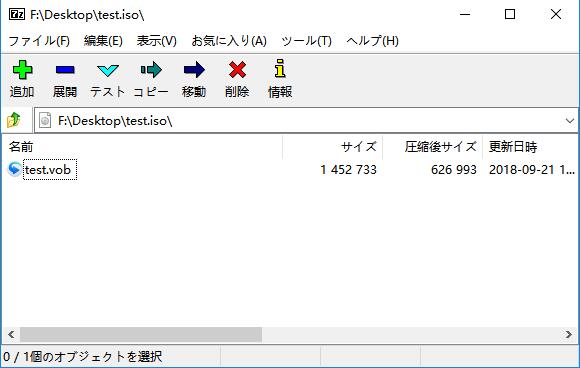Open the ツール(T) menu

pyautogui.click(x=306, y=40)
